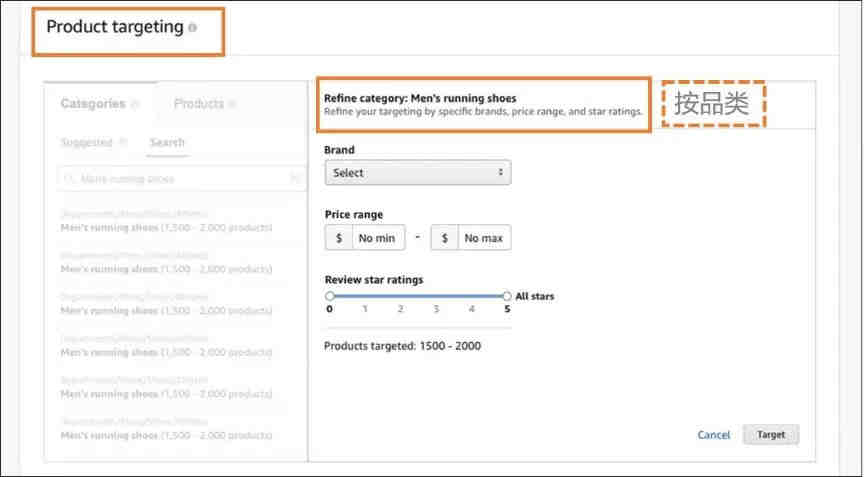Clear the category search box with X icon
This screenshot has height=477, width=866.
tap(295, 179)
